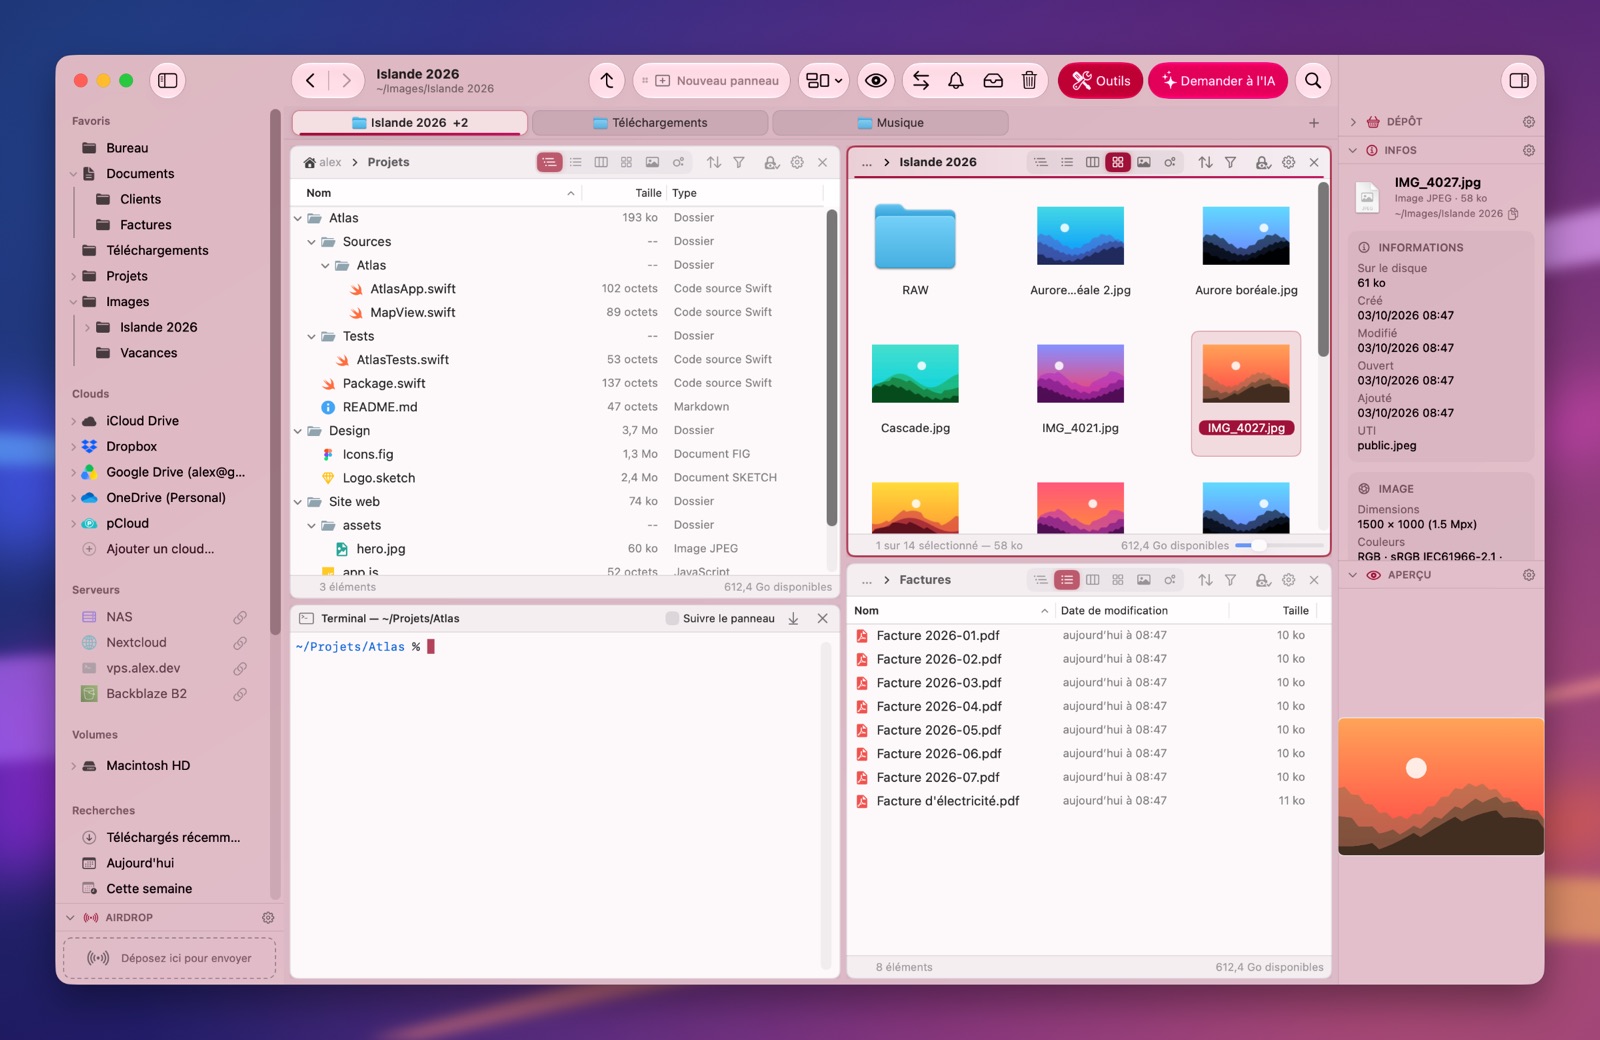
Task: Click the trash icon in toolbar
Action: point(1029,81)
